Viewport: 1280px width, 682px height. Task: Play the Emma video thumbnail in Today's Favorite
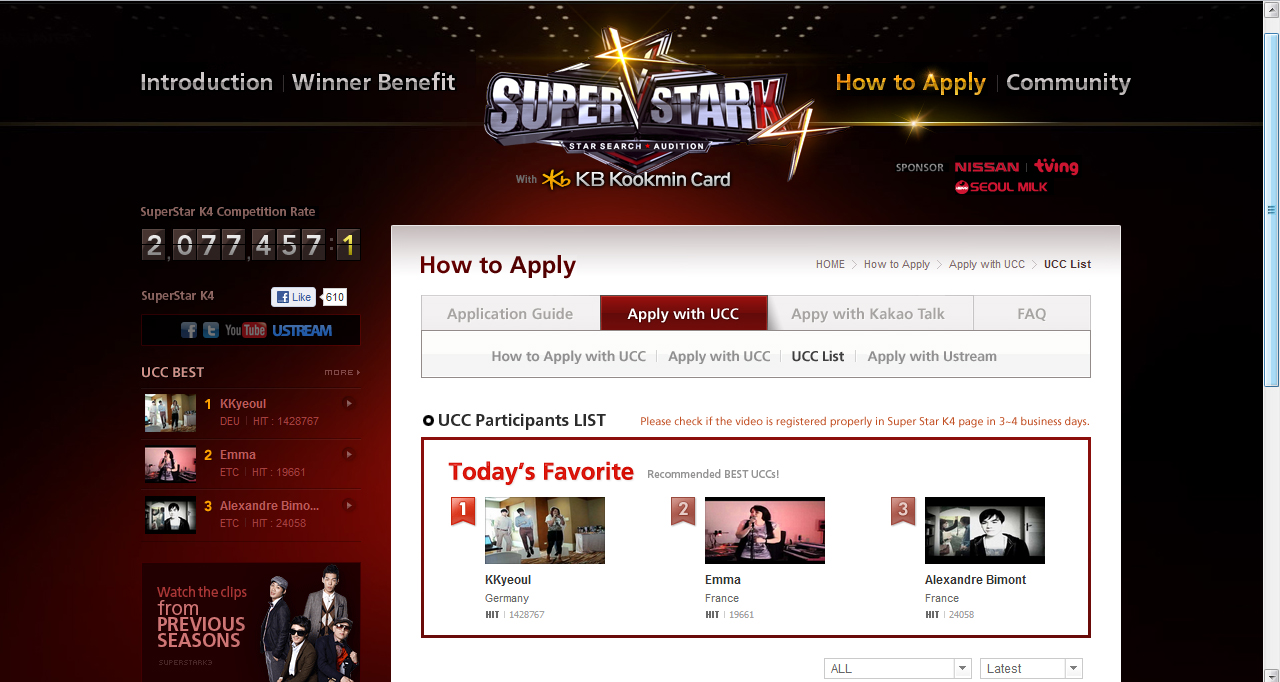pyautogui.click(x=765, y=530)
